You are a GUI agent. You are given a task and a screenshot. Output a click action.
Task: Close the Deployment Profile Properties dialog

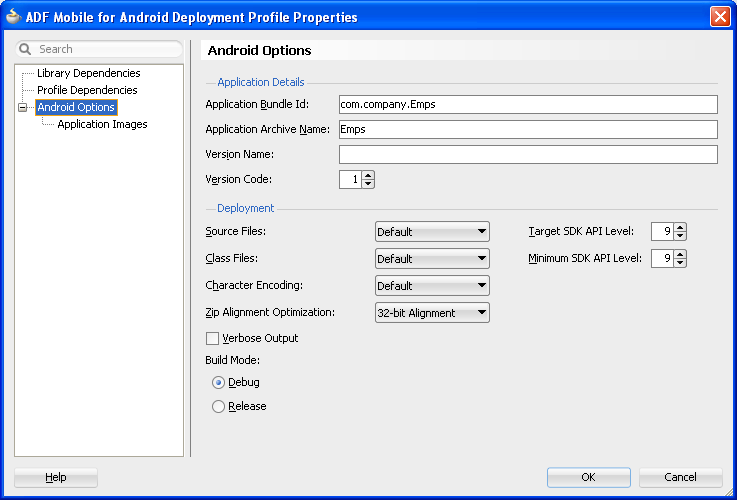click(720, 17)
